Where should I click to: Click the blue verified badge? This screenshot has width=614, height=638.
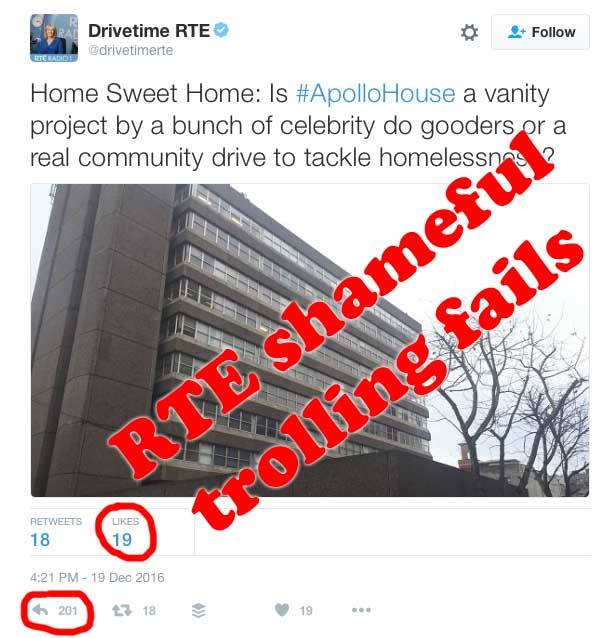(221, 30)
